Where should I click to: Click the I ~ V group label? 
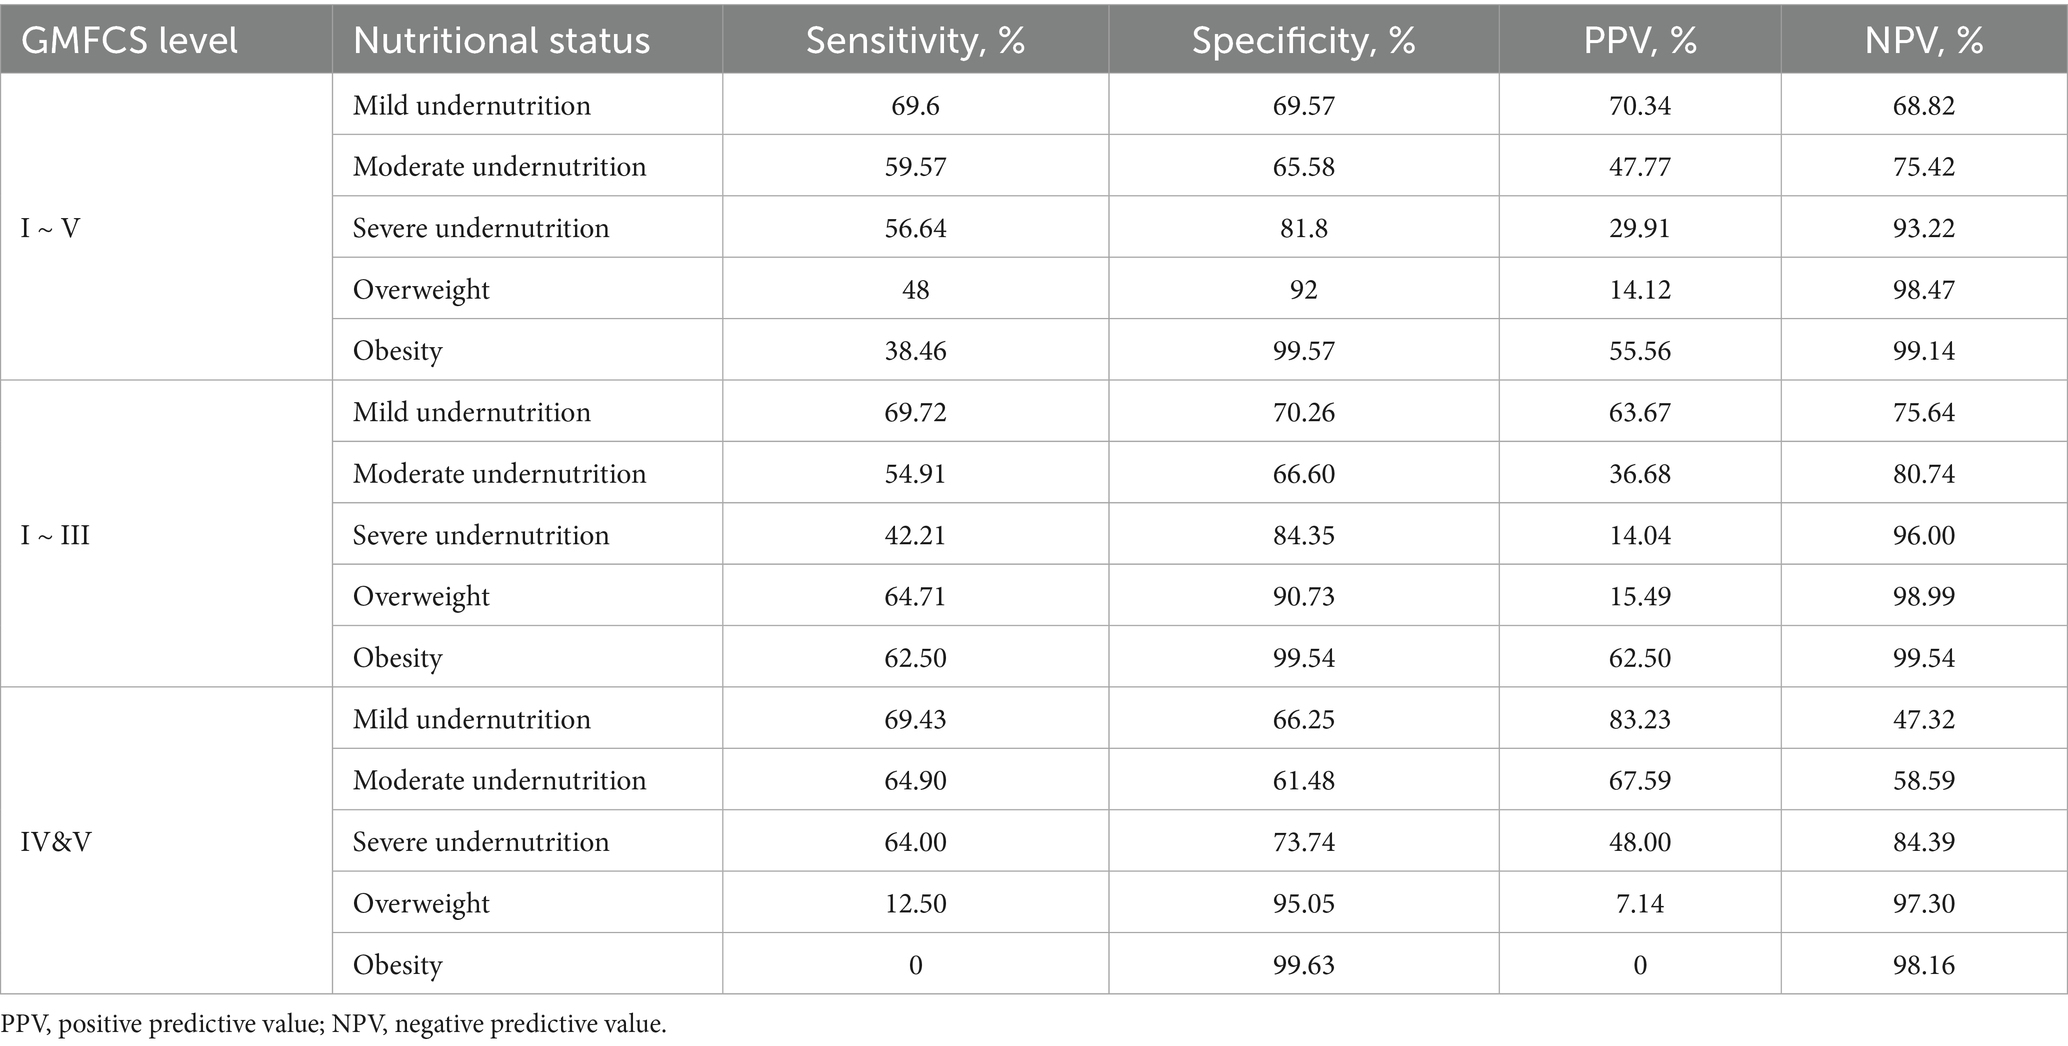click(x=51, y=228)
